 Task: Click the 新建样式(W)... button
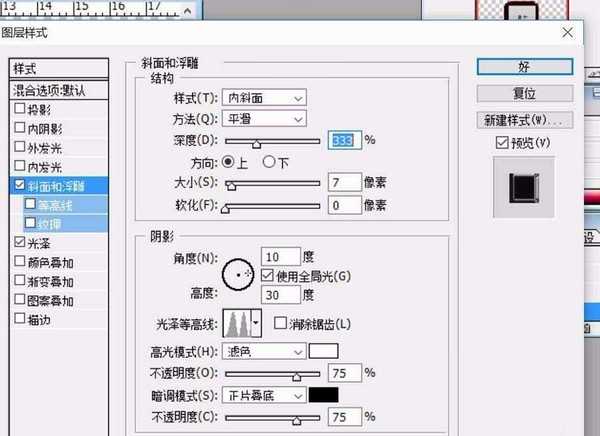pos(525,120)
